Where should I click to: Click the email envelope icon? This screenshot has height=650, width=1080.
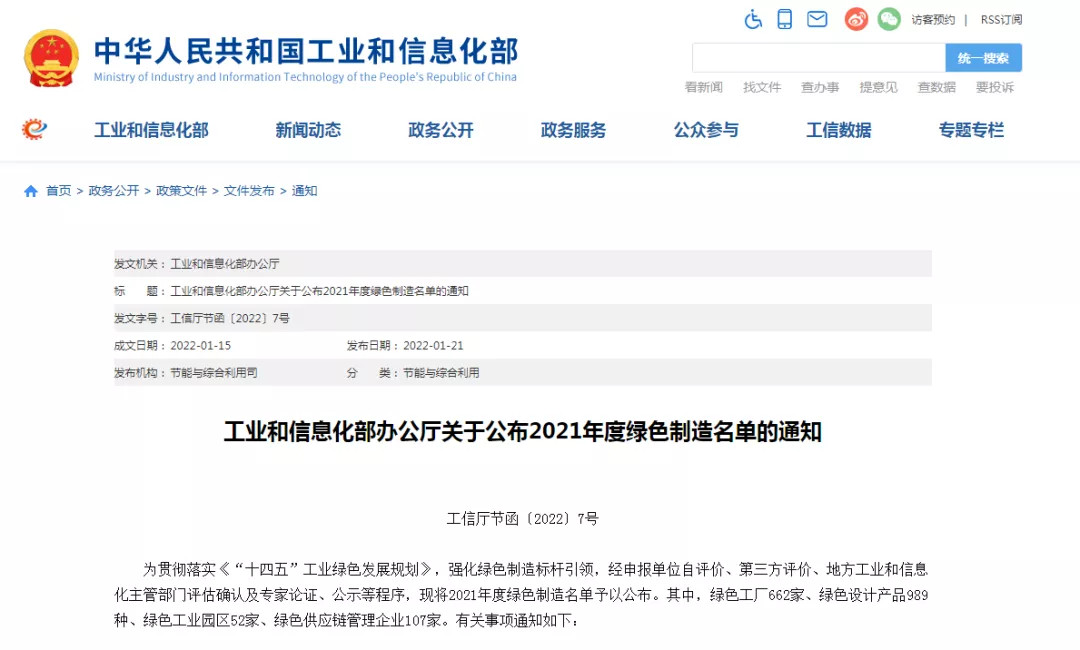point(817,19)
